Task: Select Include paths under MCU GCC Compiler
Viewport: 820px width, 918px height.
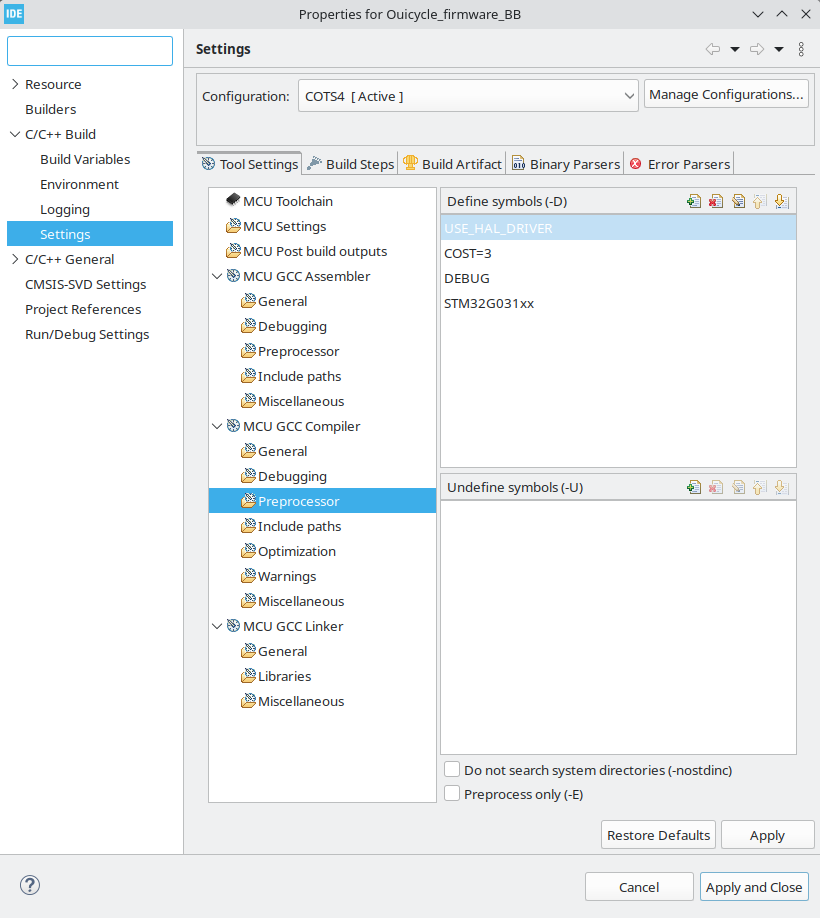Action: (299, 527)
